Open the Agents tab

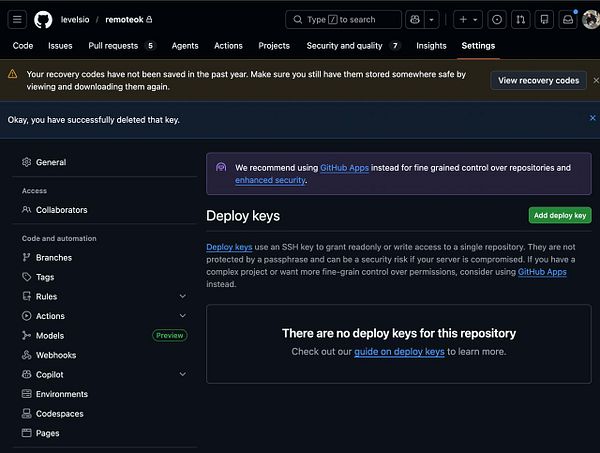pos(185,46)
